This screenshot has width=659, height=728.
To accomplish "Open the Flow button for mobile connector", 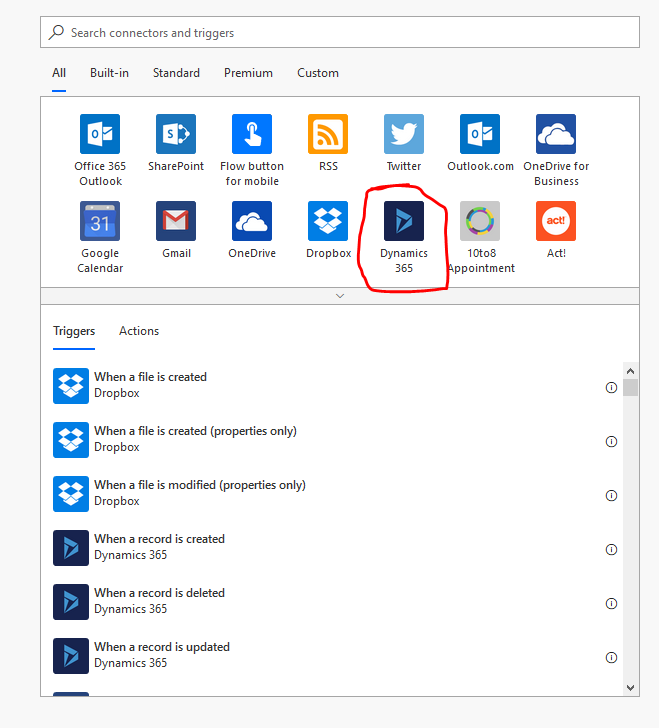I will click(x=252, y=134).
